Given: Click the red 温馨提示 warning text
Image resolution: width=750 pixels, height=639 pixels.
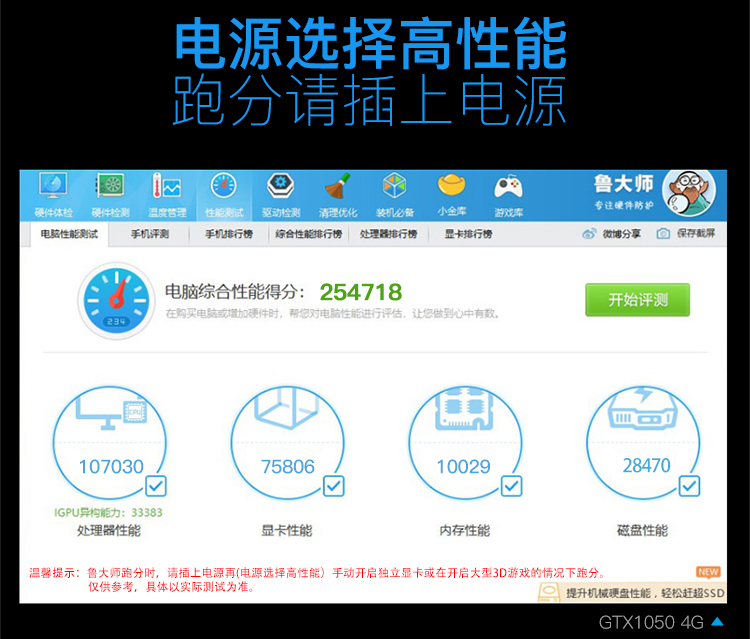Looking at the screenshot, I should point(317,579).
